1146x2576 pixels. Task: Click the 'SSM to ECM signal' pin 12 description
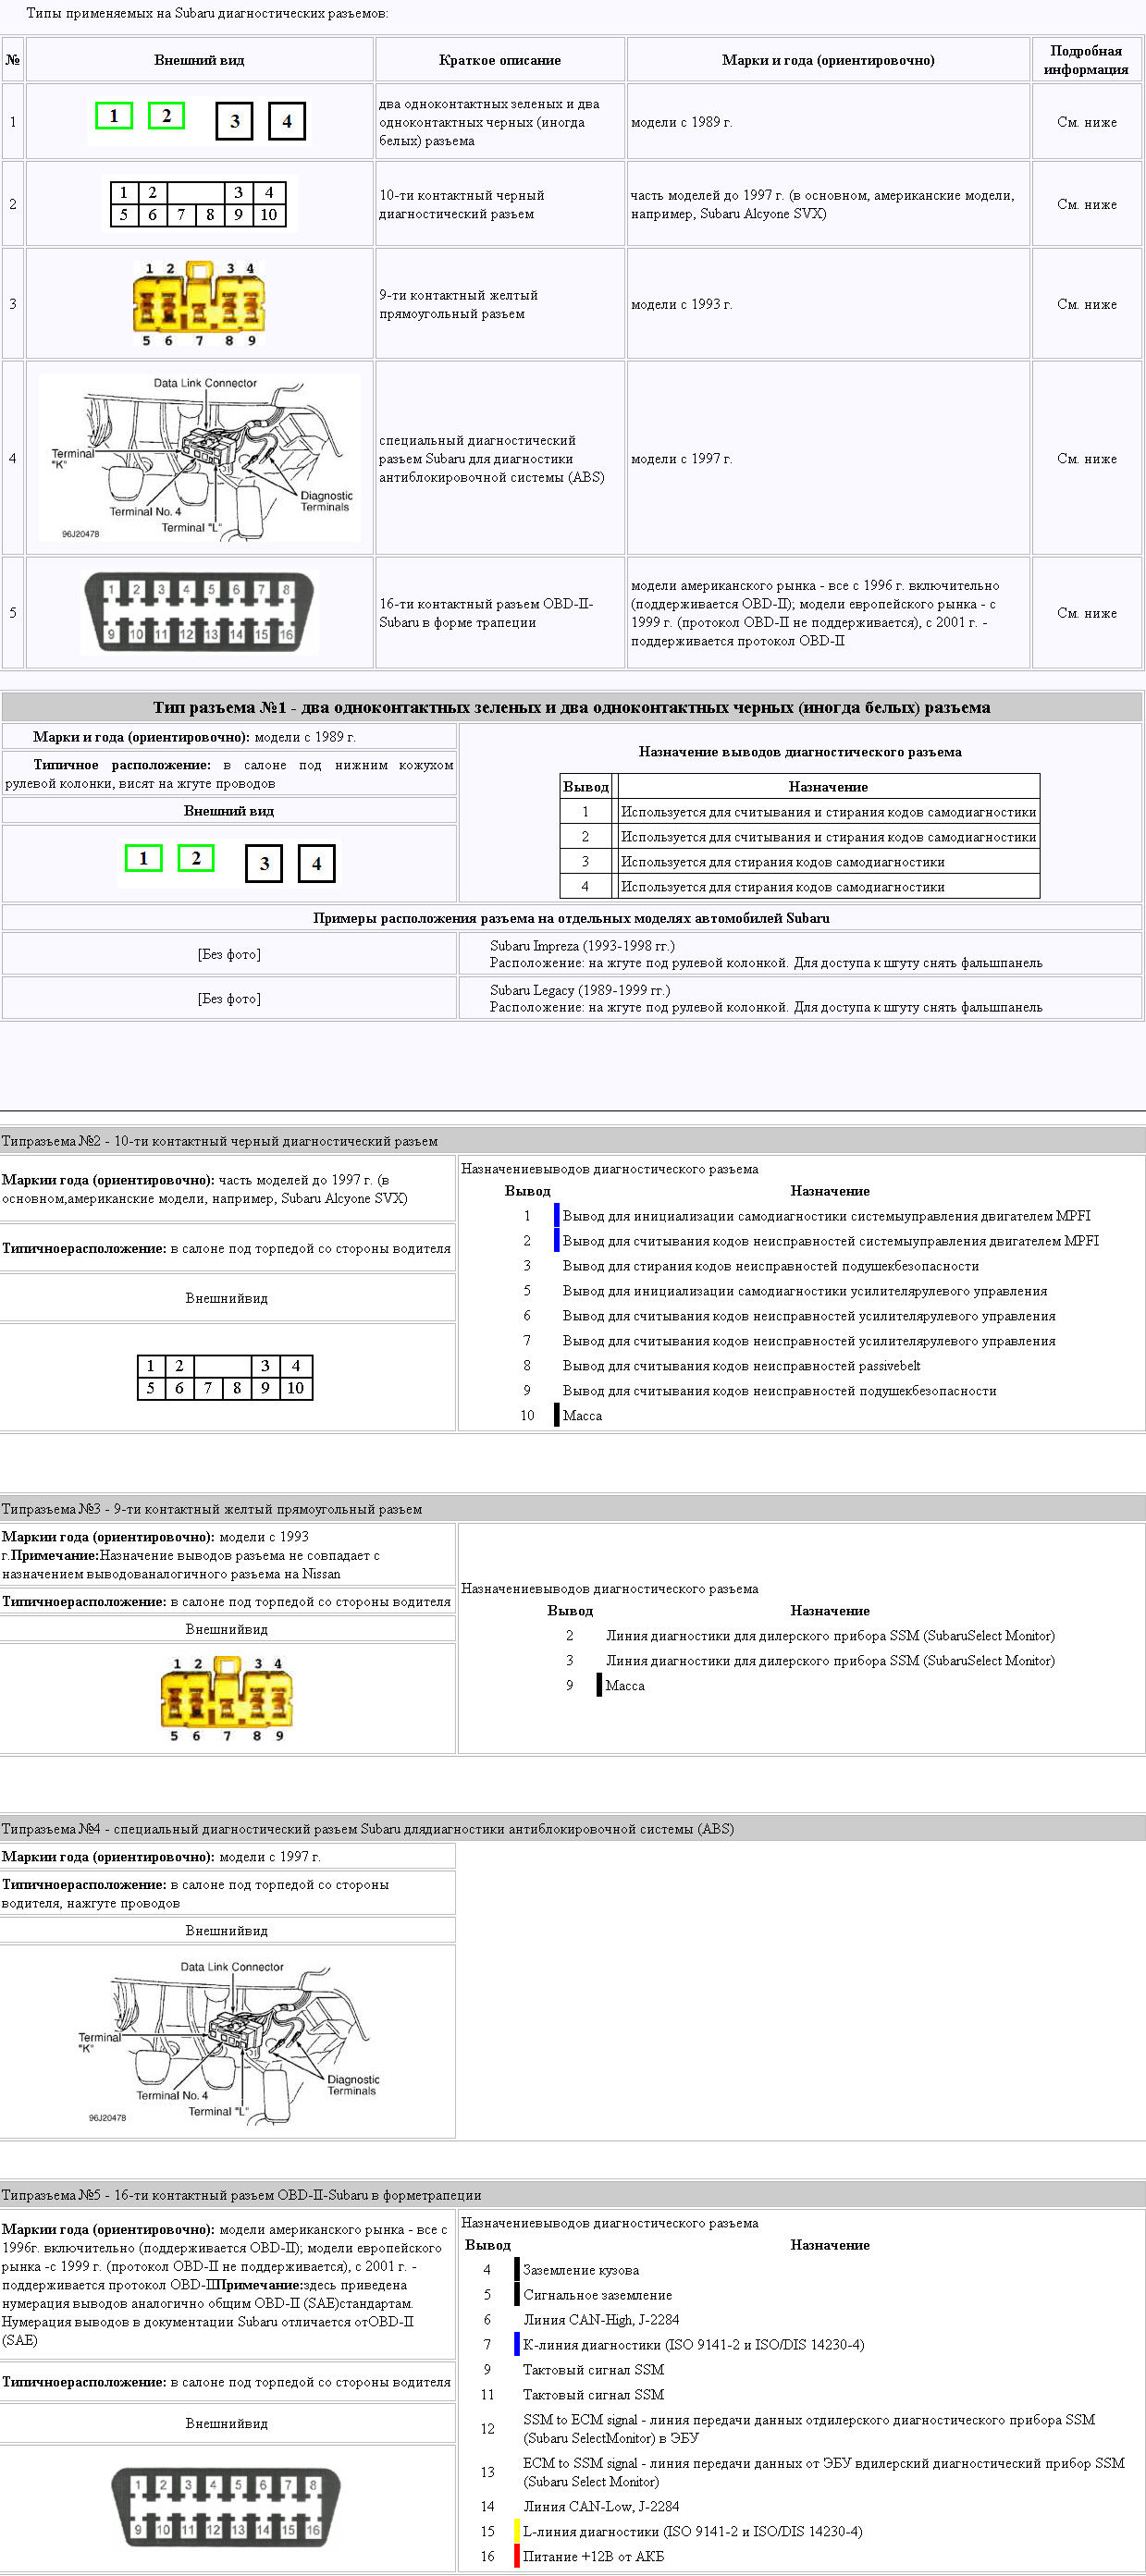(x=809, y=2428)
